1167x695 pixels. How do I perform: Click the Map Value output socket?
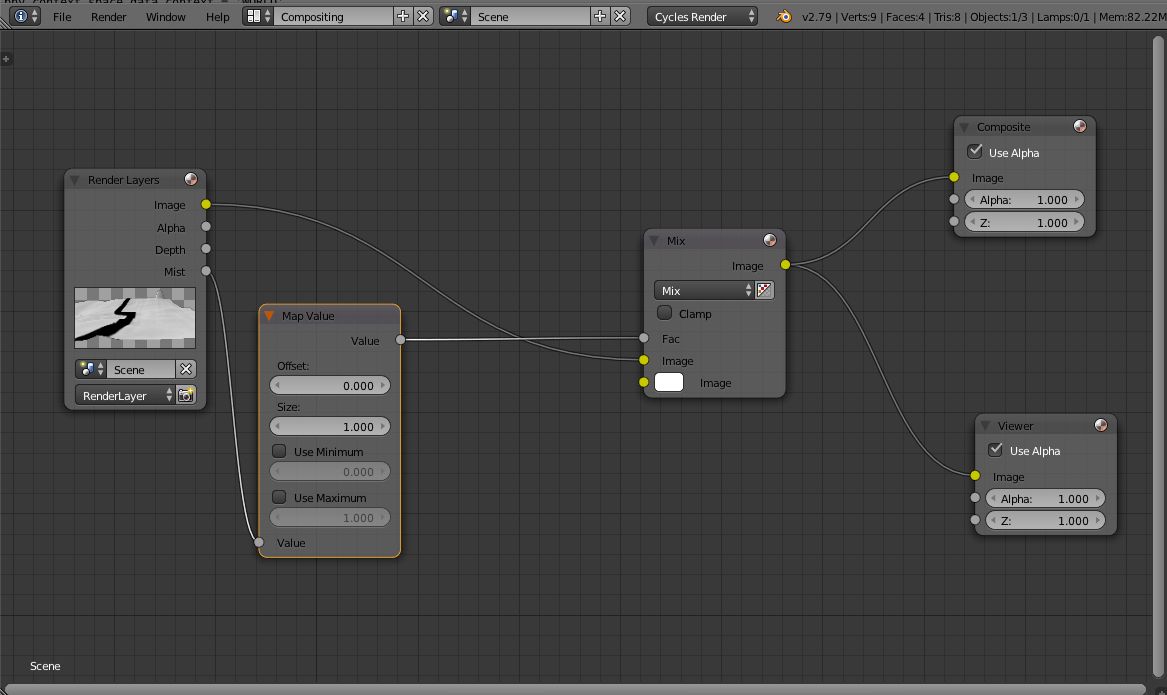pos(400,340)
